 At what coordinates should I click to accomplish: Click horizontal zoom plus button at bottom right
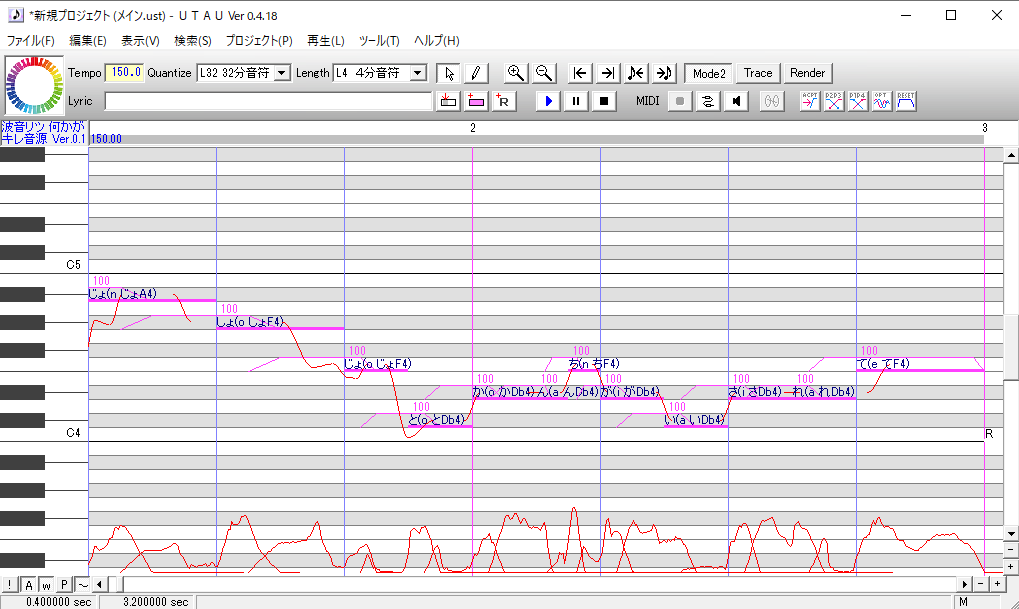pos(997,584)
